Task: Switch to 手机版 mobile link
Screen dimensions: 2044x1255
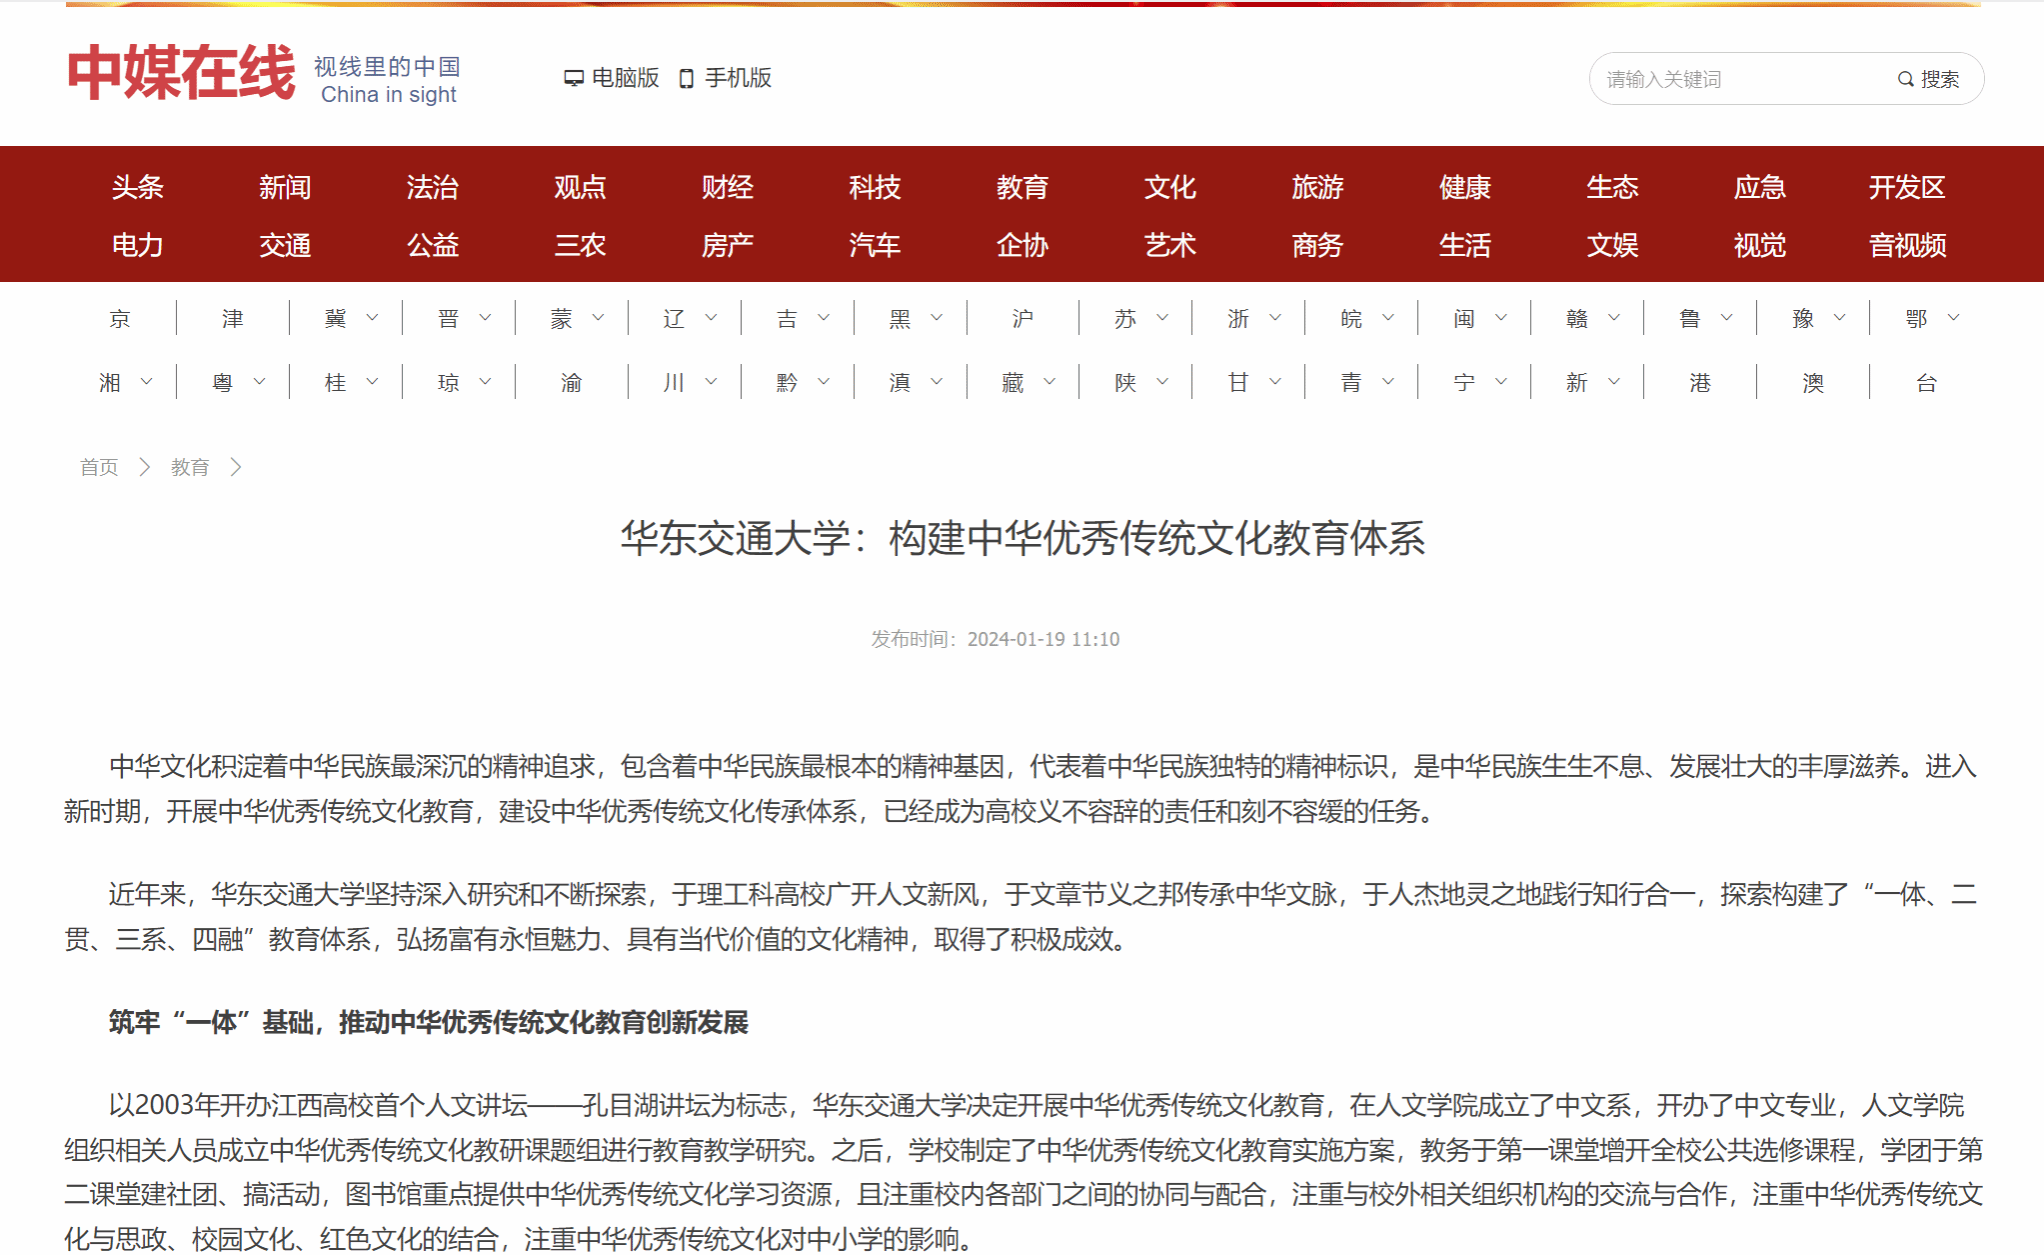Action: pyautogui.click(x=738, y=78)
